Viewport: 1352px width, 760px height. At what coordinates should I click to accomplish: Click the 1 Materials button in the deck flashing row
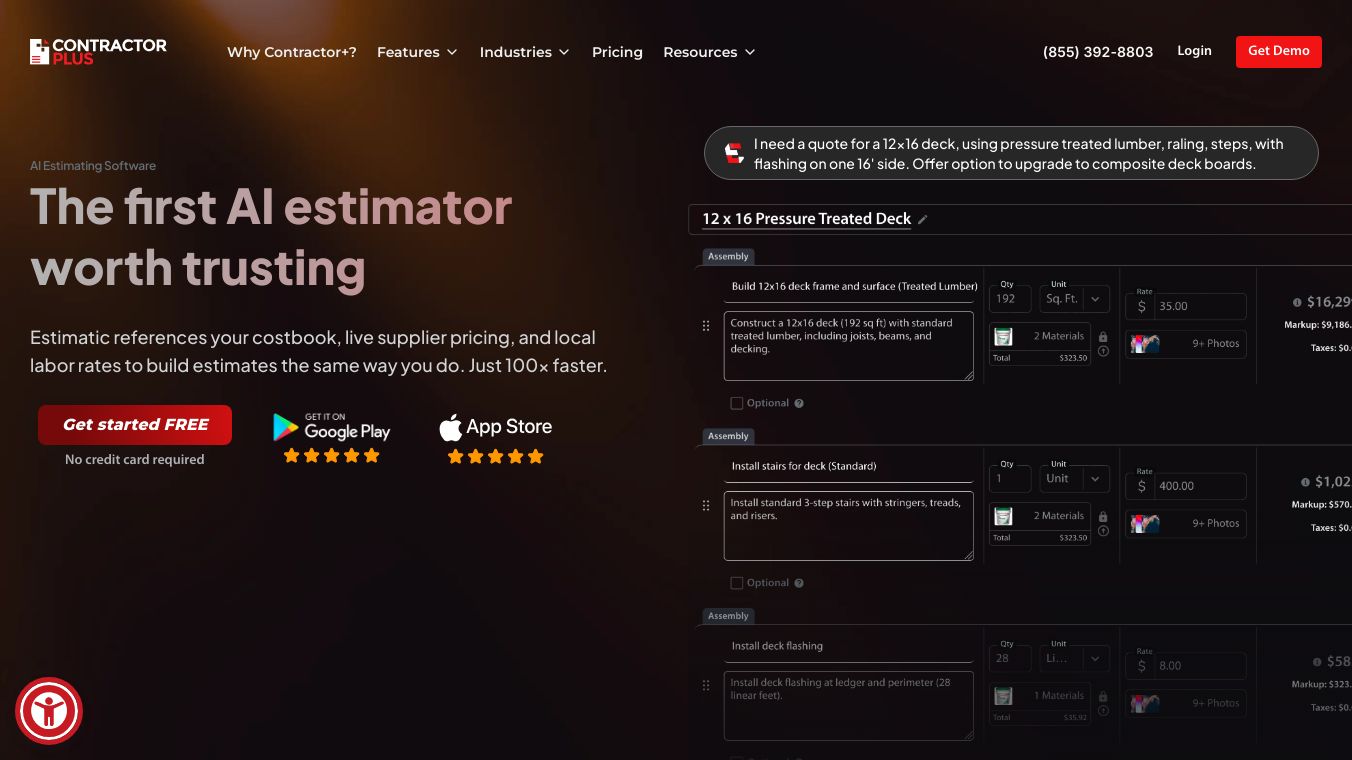[x=1040, y=696]
